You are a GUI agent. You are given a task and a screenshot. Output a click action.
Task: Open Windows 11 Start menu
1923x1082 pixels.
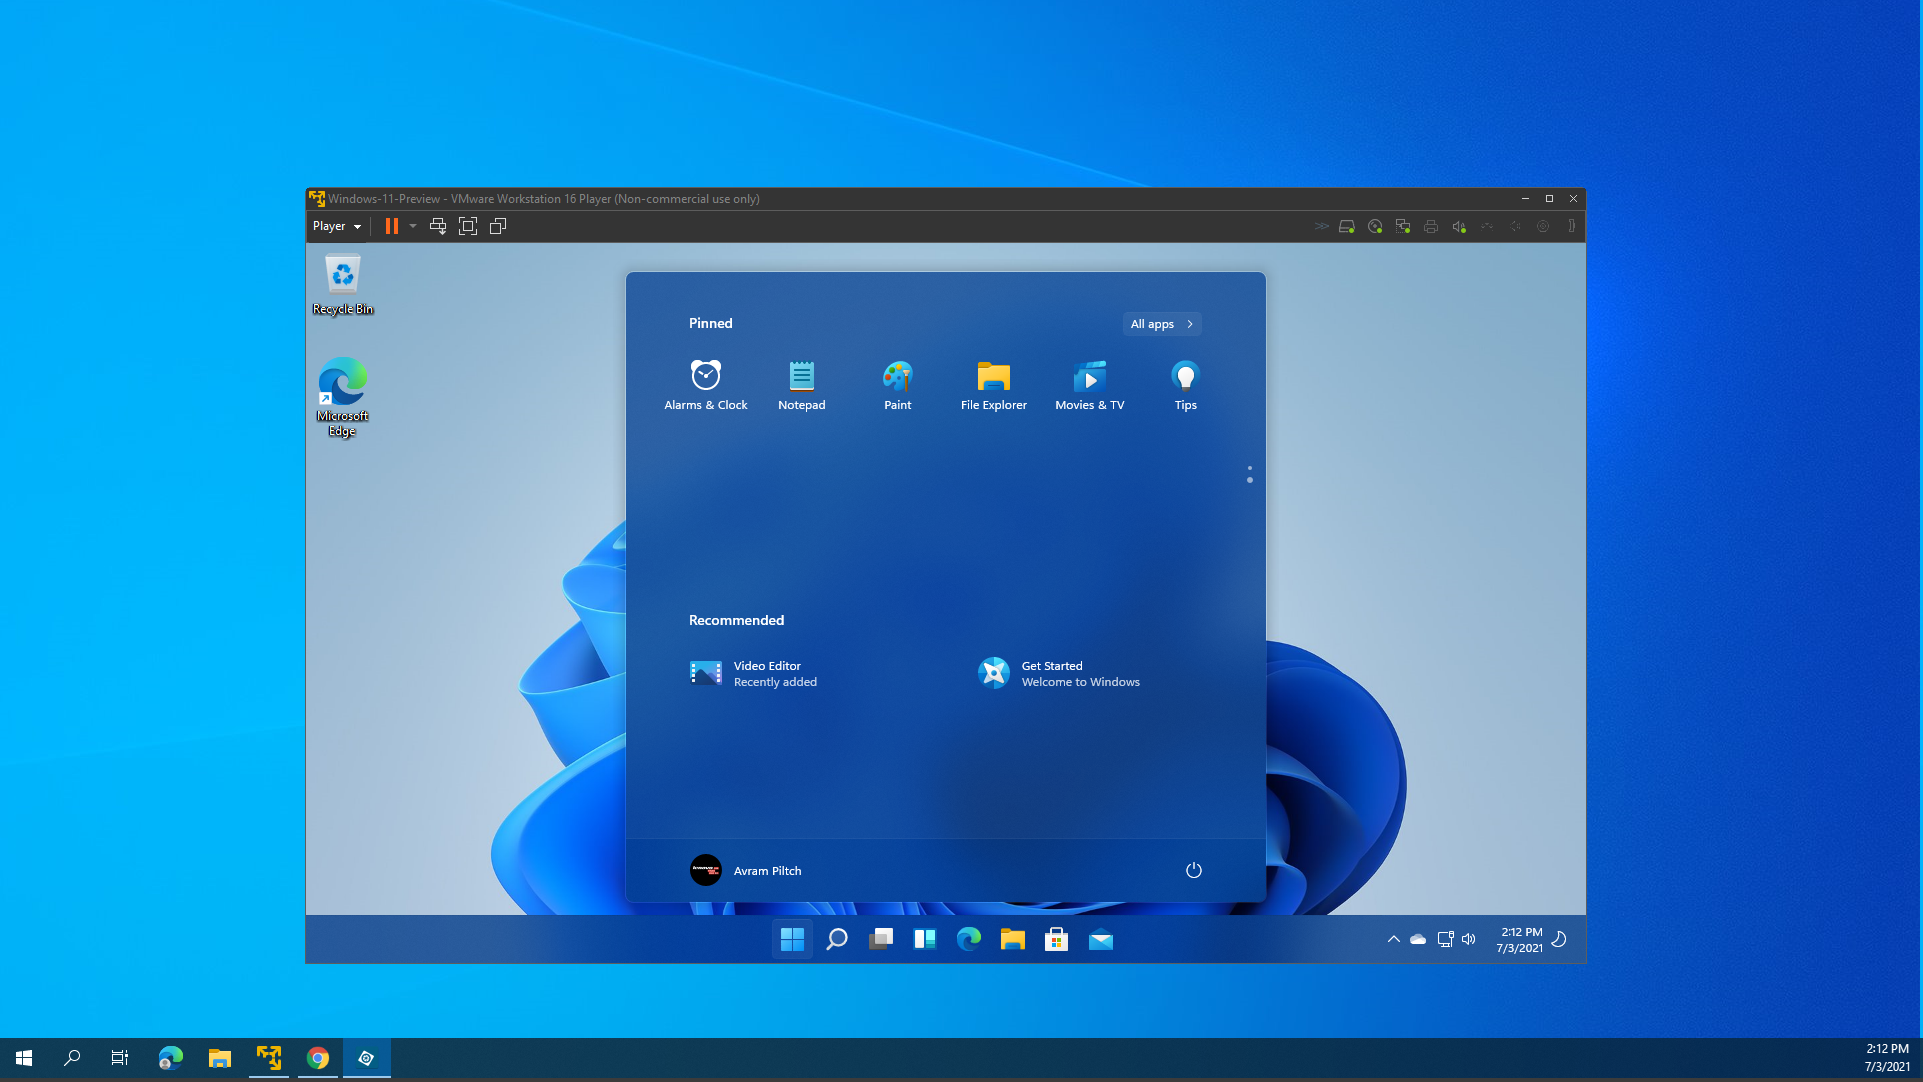point(792,939)
